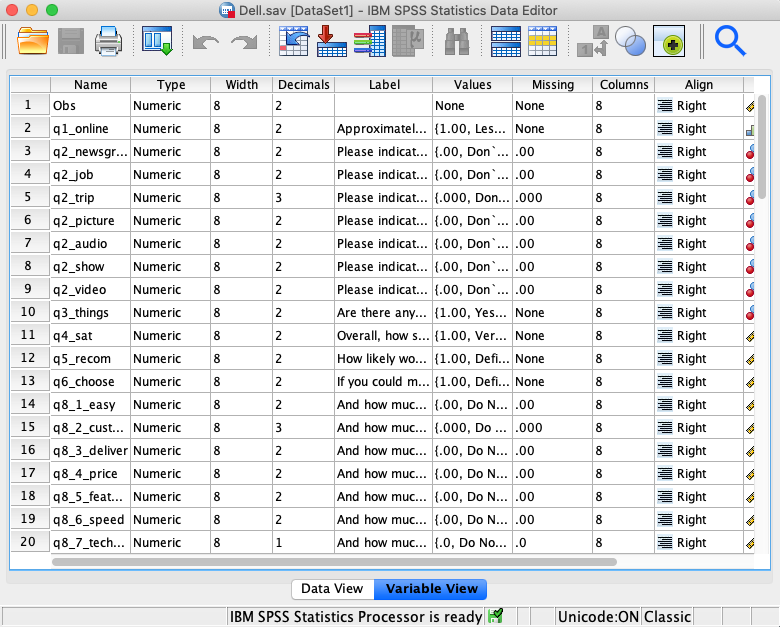This screenshot has width=780, height=627.
Task: Click scale measure icon for q4_sat
Action: [750, 336]
